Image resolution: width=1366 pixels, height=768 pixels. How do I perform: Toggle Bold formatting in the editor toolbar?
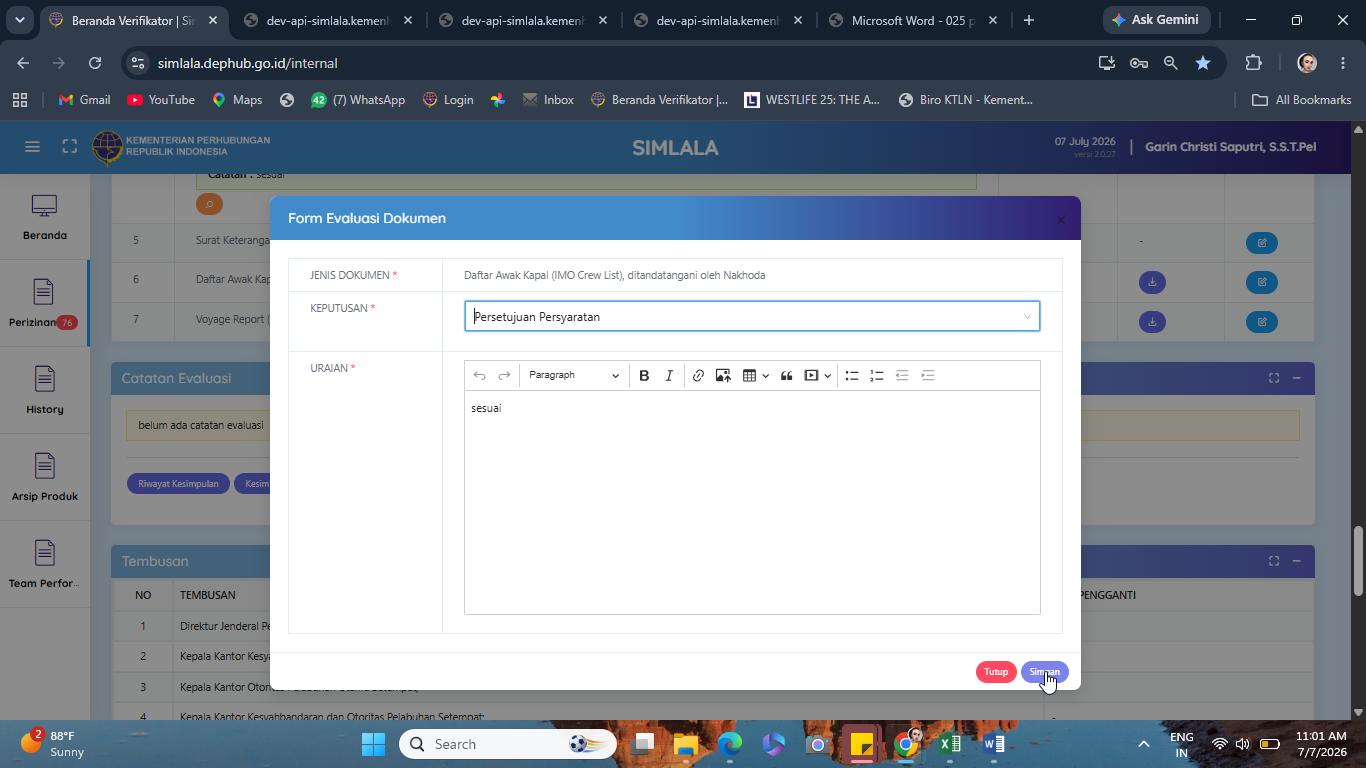644,376
